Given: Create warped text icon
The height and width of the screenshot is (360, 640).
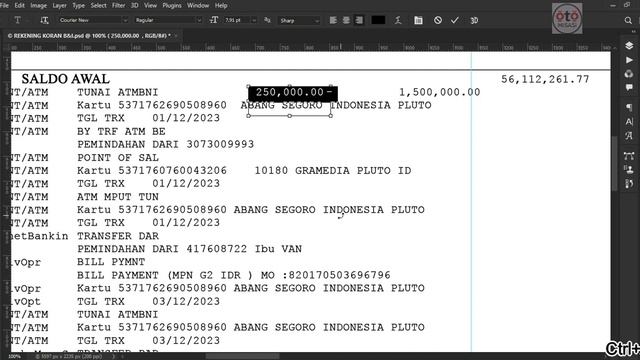Looking at the screenshot, I should click(398, 20).
